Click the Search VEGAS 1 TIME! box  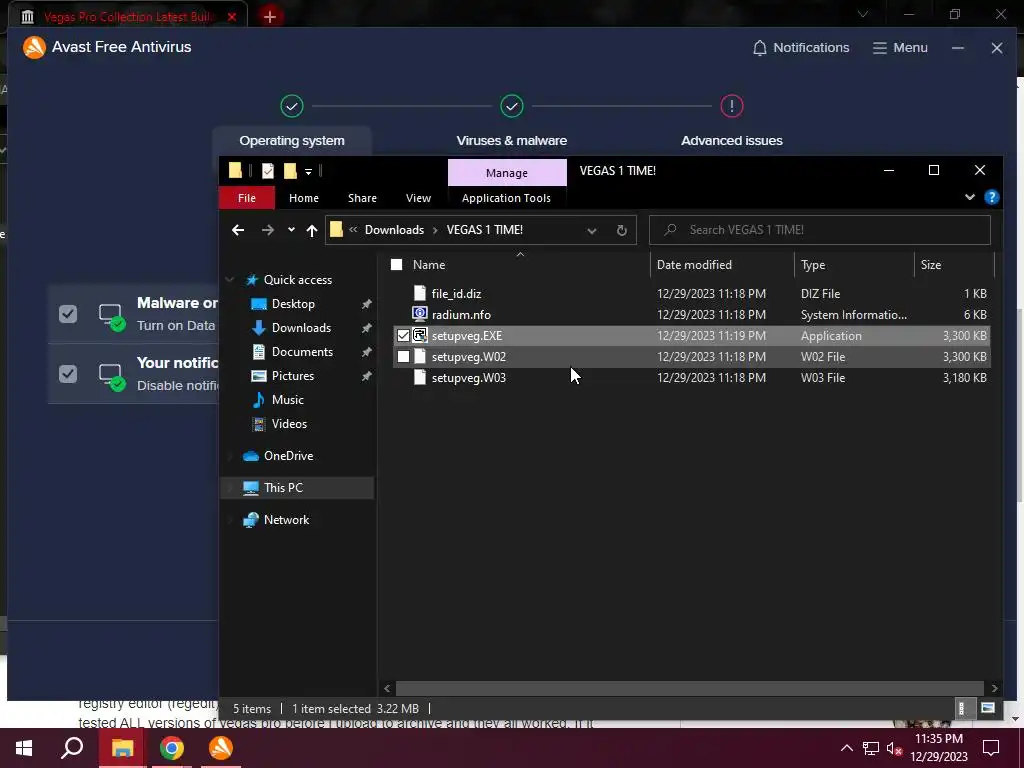820,230
